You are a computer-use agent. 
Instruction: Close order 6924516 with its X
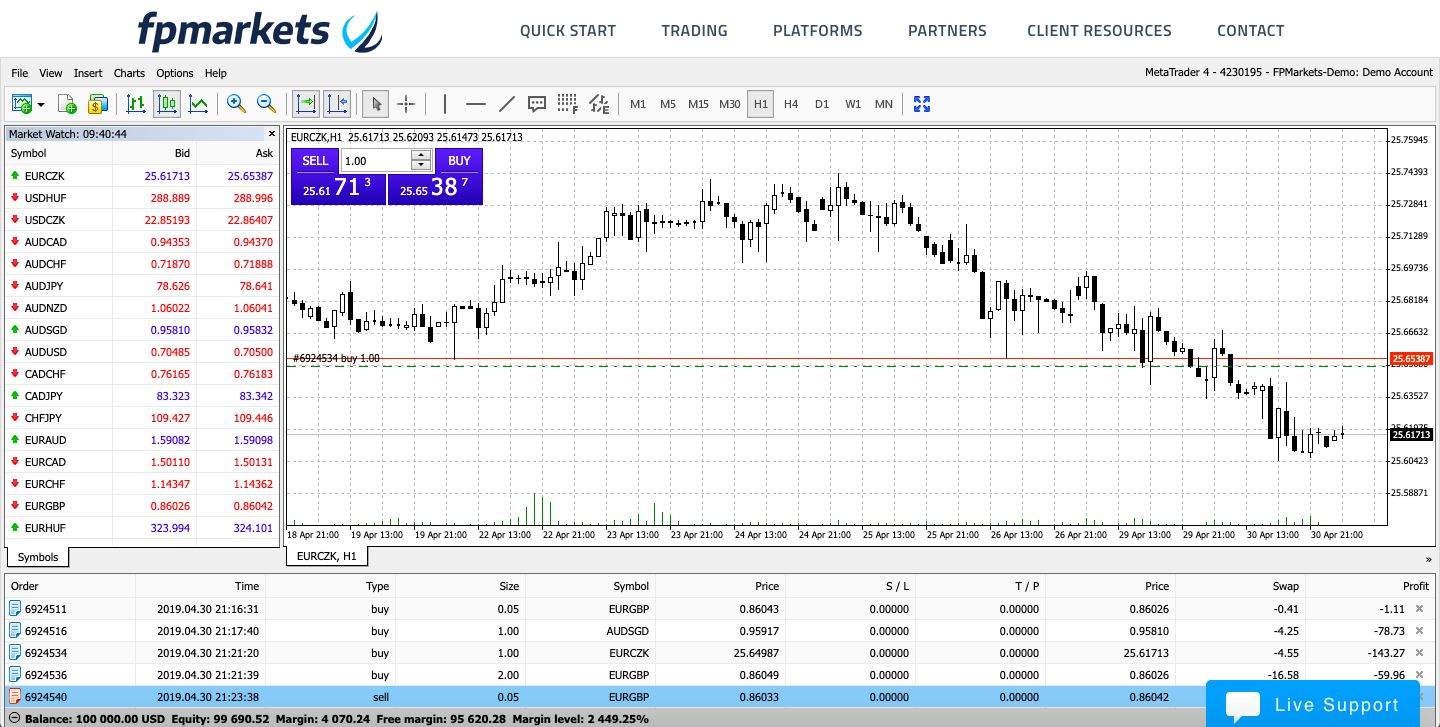point(1419,631)
